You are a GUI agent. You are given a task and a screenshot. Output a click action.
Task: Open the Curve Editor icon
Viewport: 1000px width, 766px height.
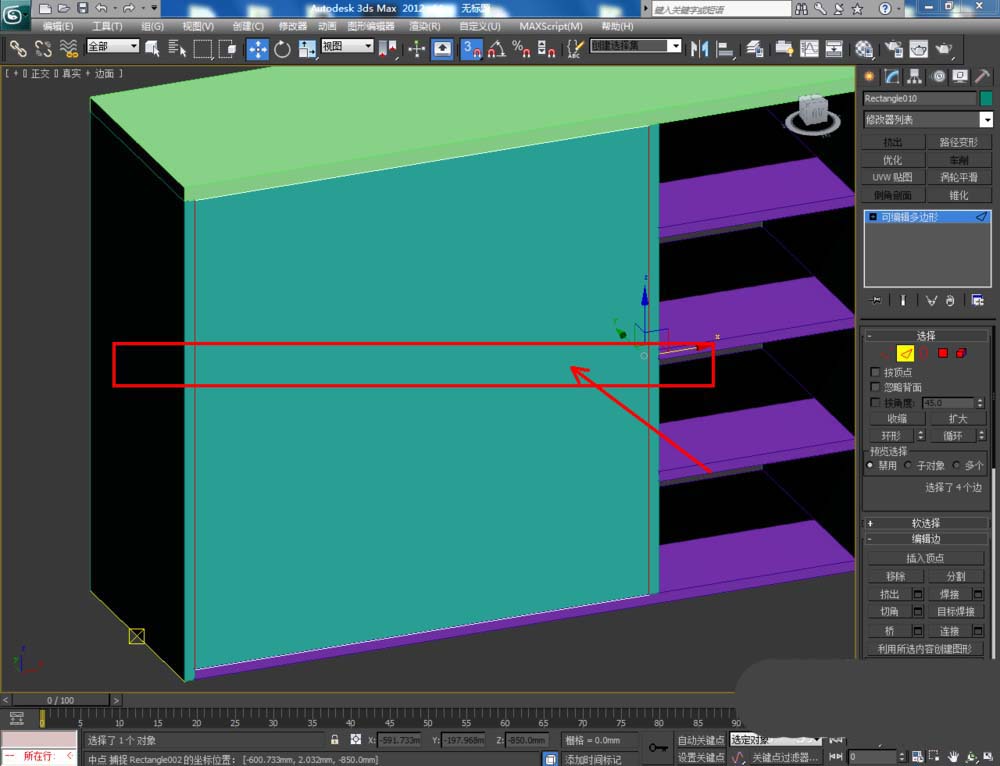point(809,49)
